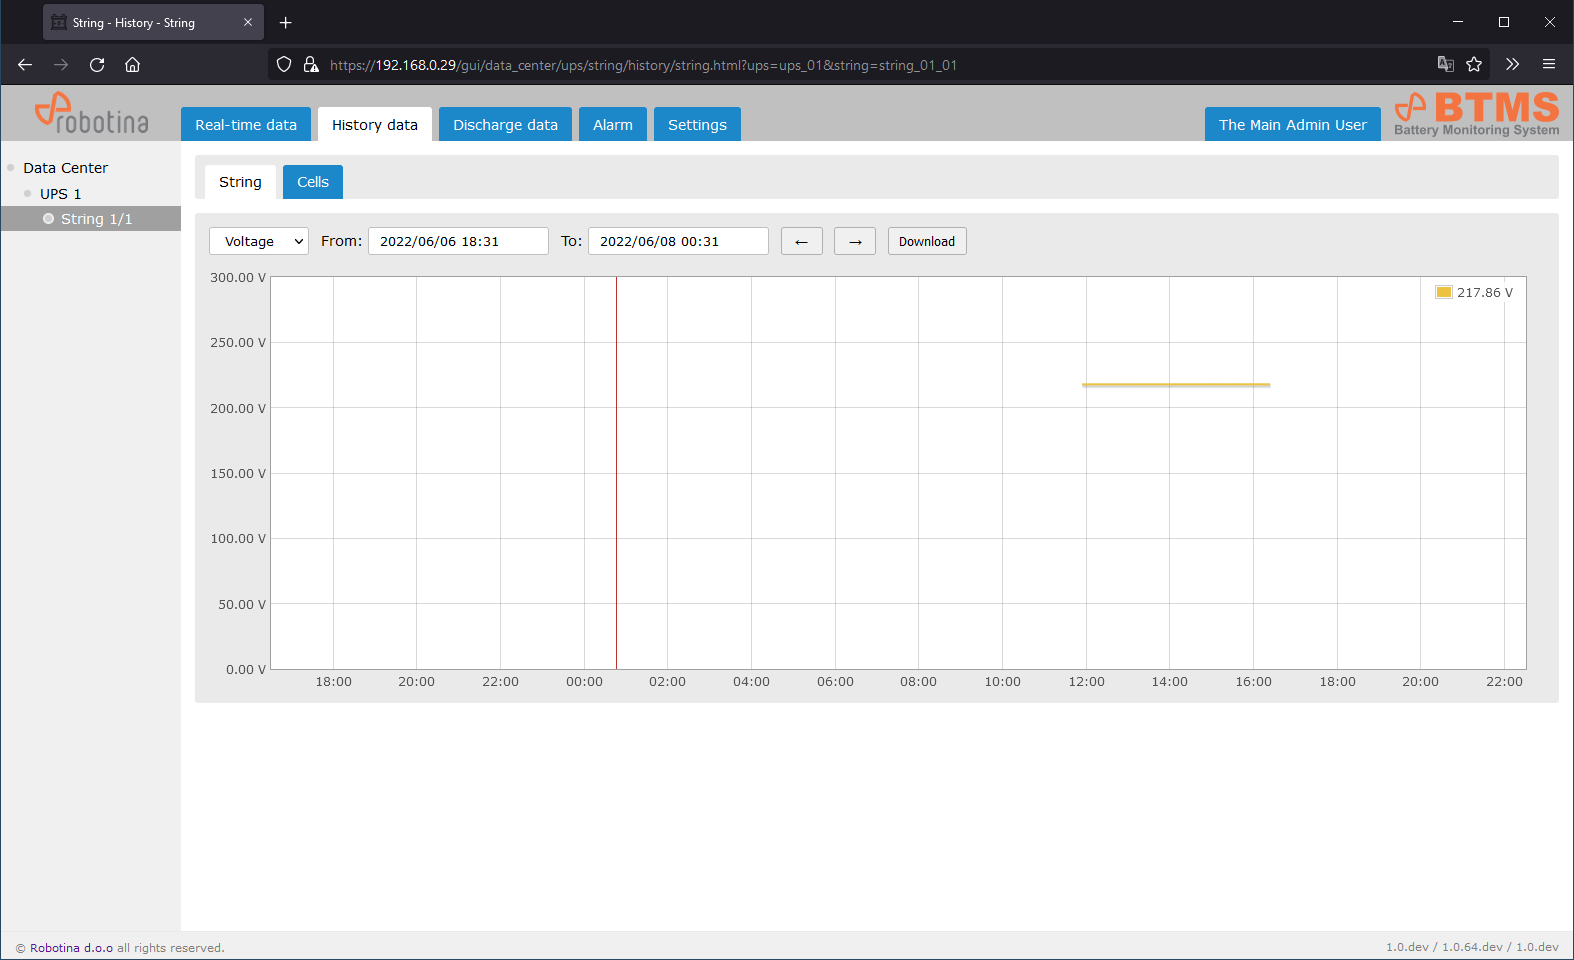Click the browser back arrow
The image size is (1574, 960).
click(x=25, y=65)
